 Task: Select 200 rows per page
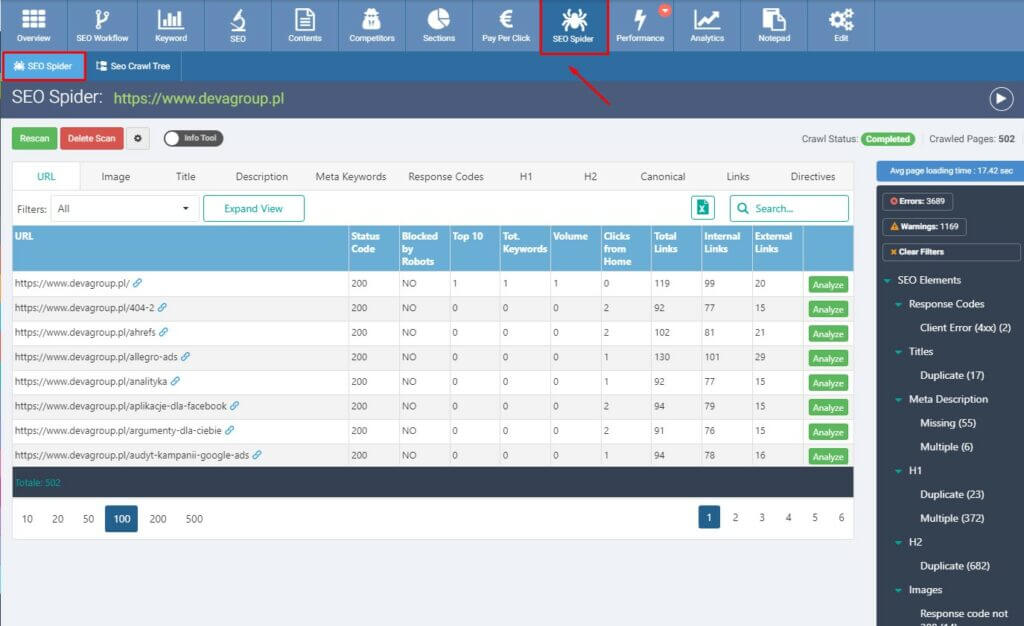(158, 519)
